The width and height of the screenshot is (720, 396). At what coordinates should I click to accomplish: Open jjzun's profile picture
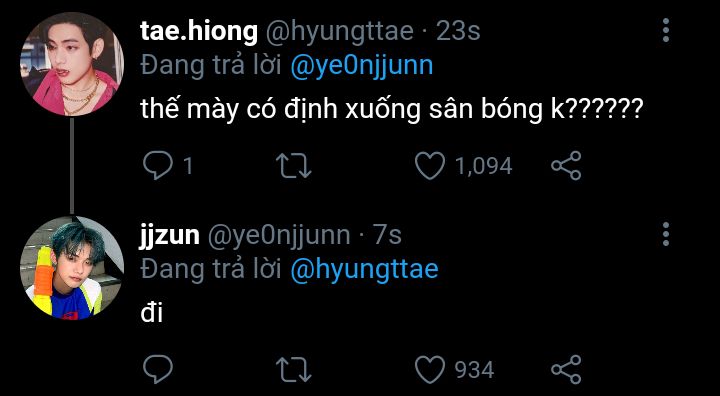coord(72,268)
